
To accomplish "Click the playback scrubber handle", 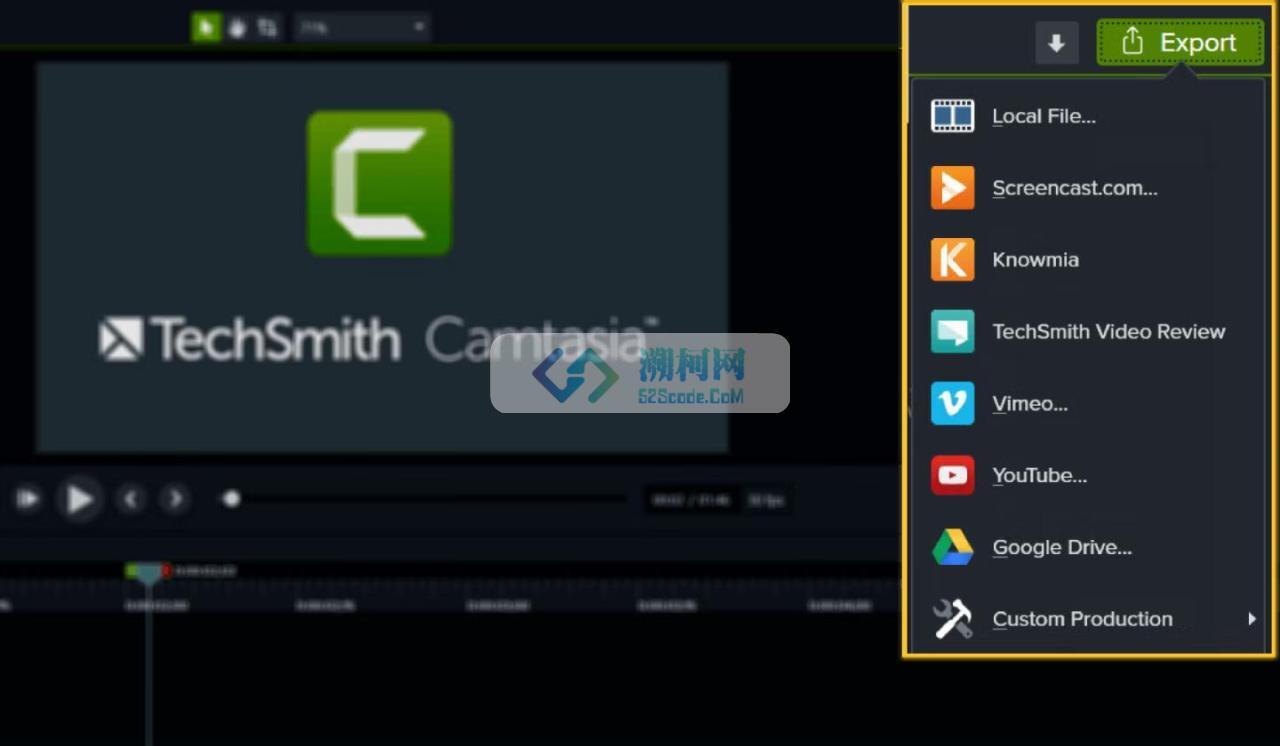I will pos(231,498).
